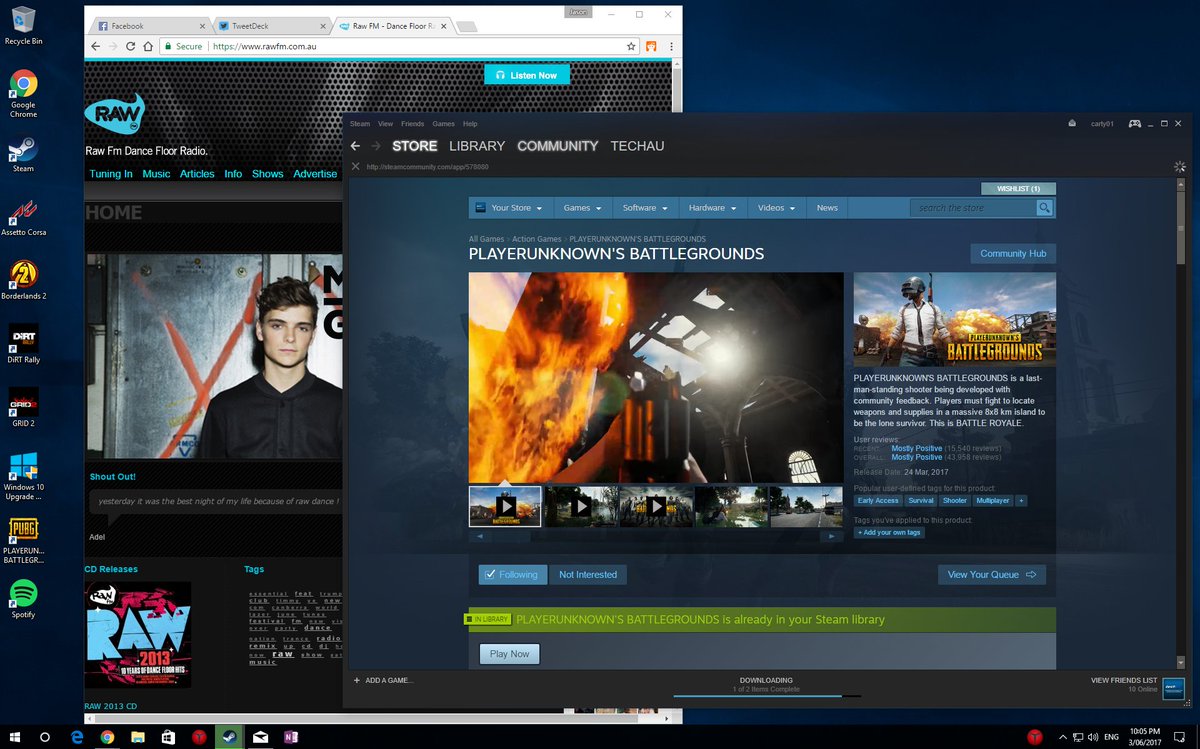The height and width of the screenshot is (749, 1200).
Task: Select DiRT Rally desktop icon
Action: 23,345
